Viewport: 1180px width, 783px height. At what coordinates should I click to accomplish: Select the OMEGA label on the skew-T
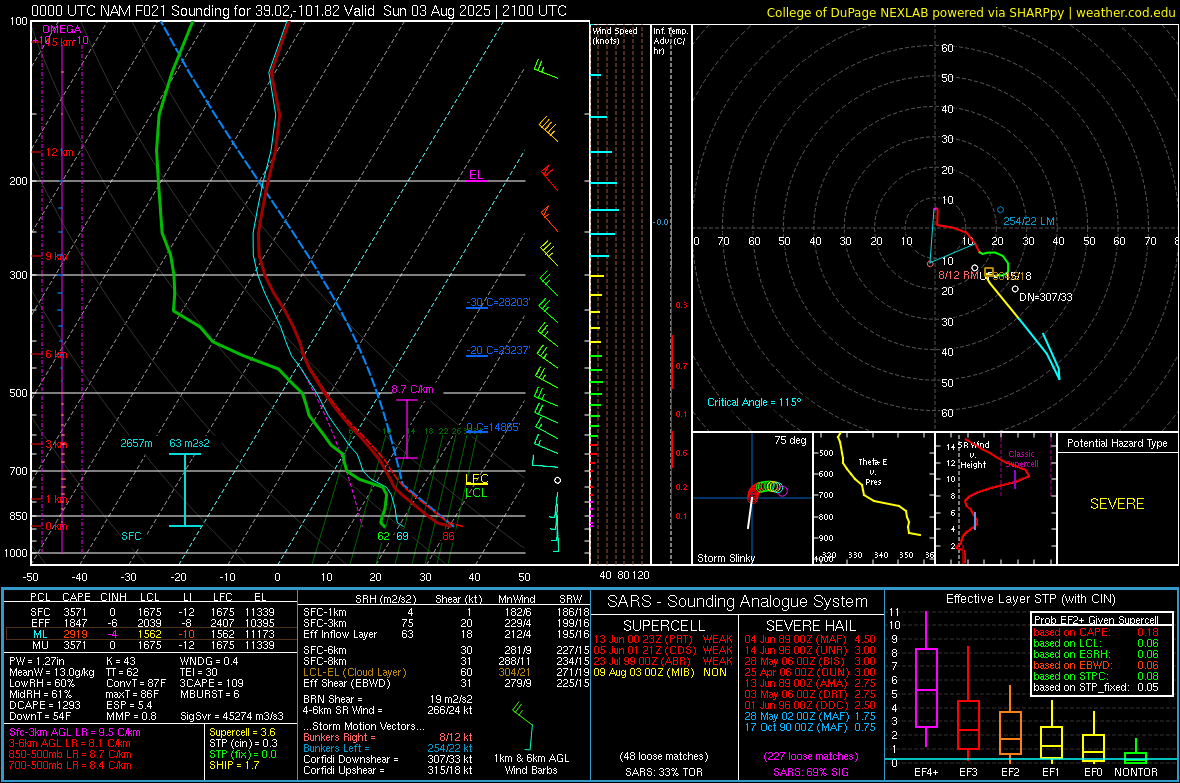tap(61, 29)
